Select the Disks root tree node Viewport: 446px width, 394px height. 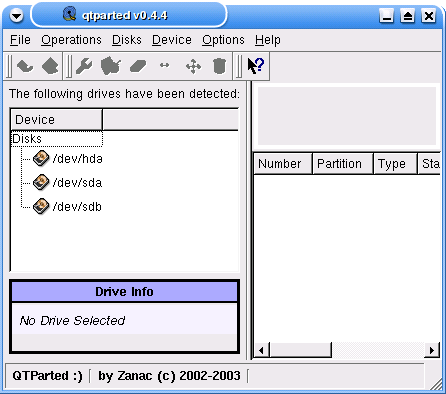click(x=57, y=139)
